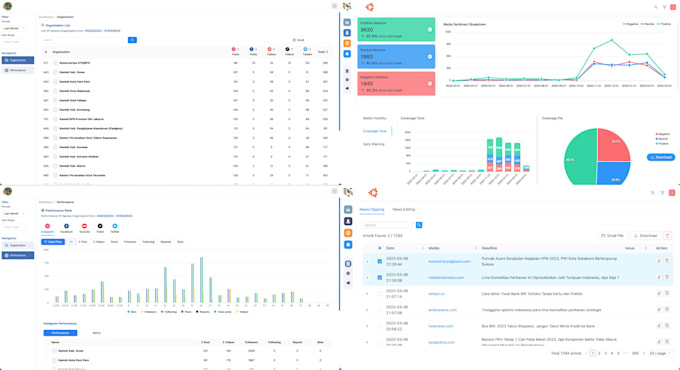Click the header search icon in Media Sentiment panel
680x370 pixels.
[x=655, y=7]
